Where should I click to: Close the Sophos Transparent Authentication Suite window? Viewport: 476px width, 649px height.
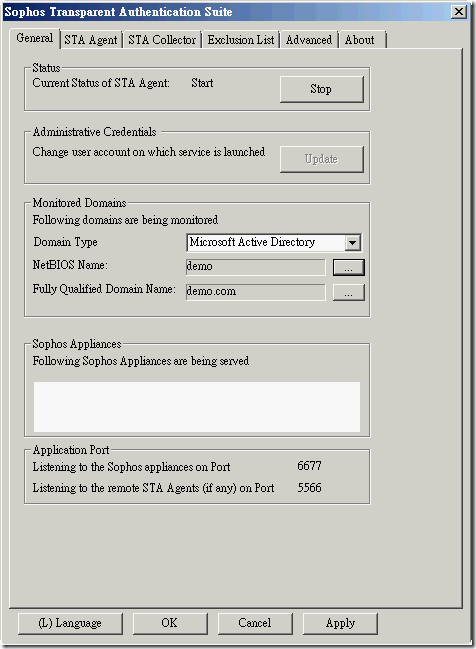(x=459, y=12)
